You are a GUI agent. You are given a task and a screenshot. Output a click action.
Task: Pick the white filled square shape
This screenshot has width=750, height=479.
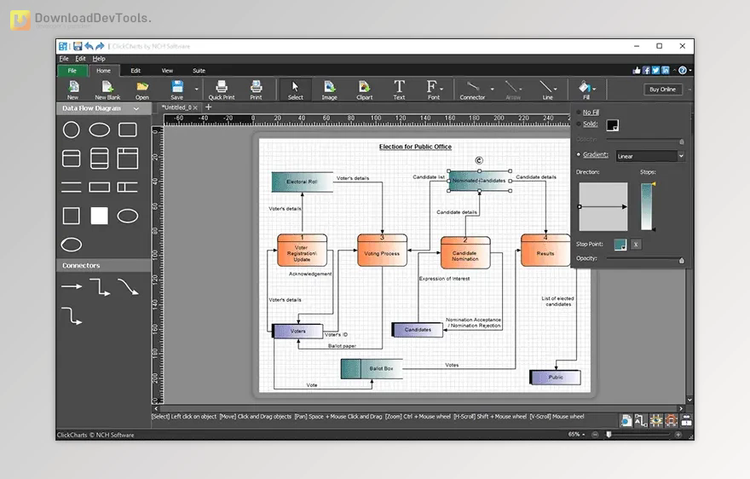click(x=99, y=216)
